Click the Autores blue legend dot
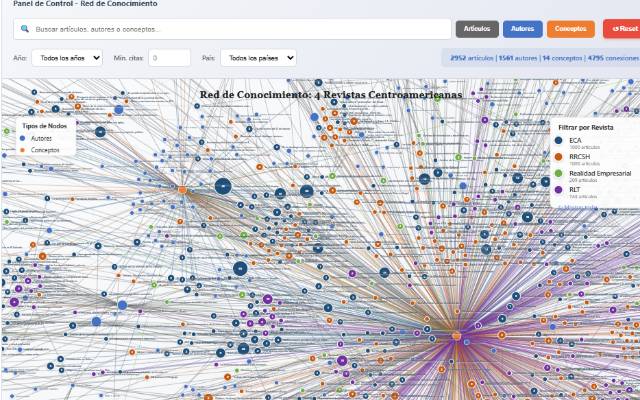 pyautogui.click(x=23, y=138)
